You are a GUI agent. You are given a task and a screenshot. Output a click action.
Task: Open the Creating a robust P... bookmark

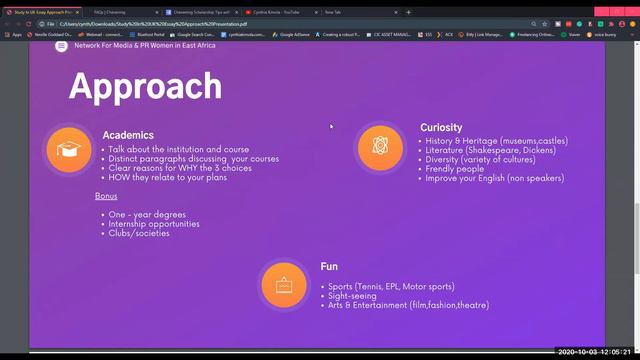[x=338, y=35]
